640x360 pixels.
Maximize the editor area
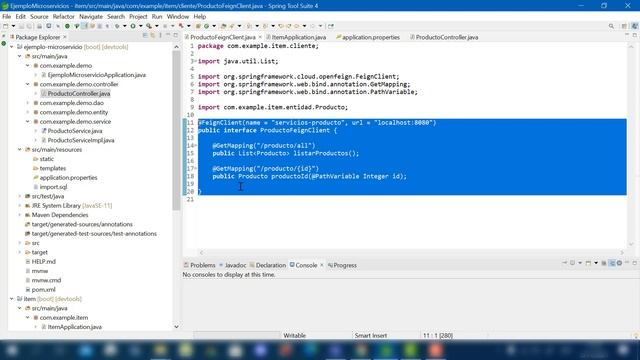(x=635, y=36)
